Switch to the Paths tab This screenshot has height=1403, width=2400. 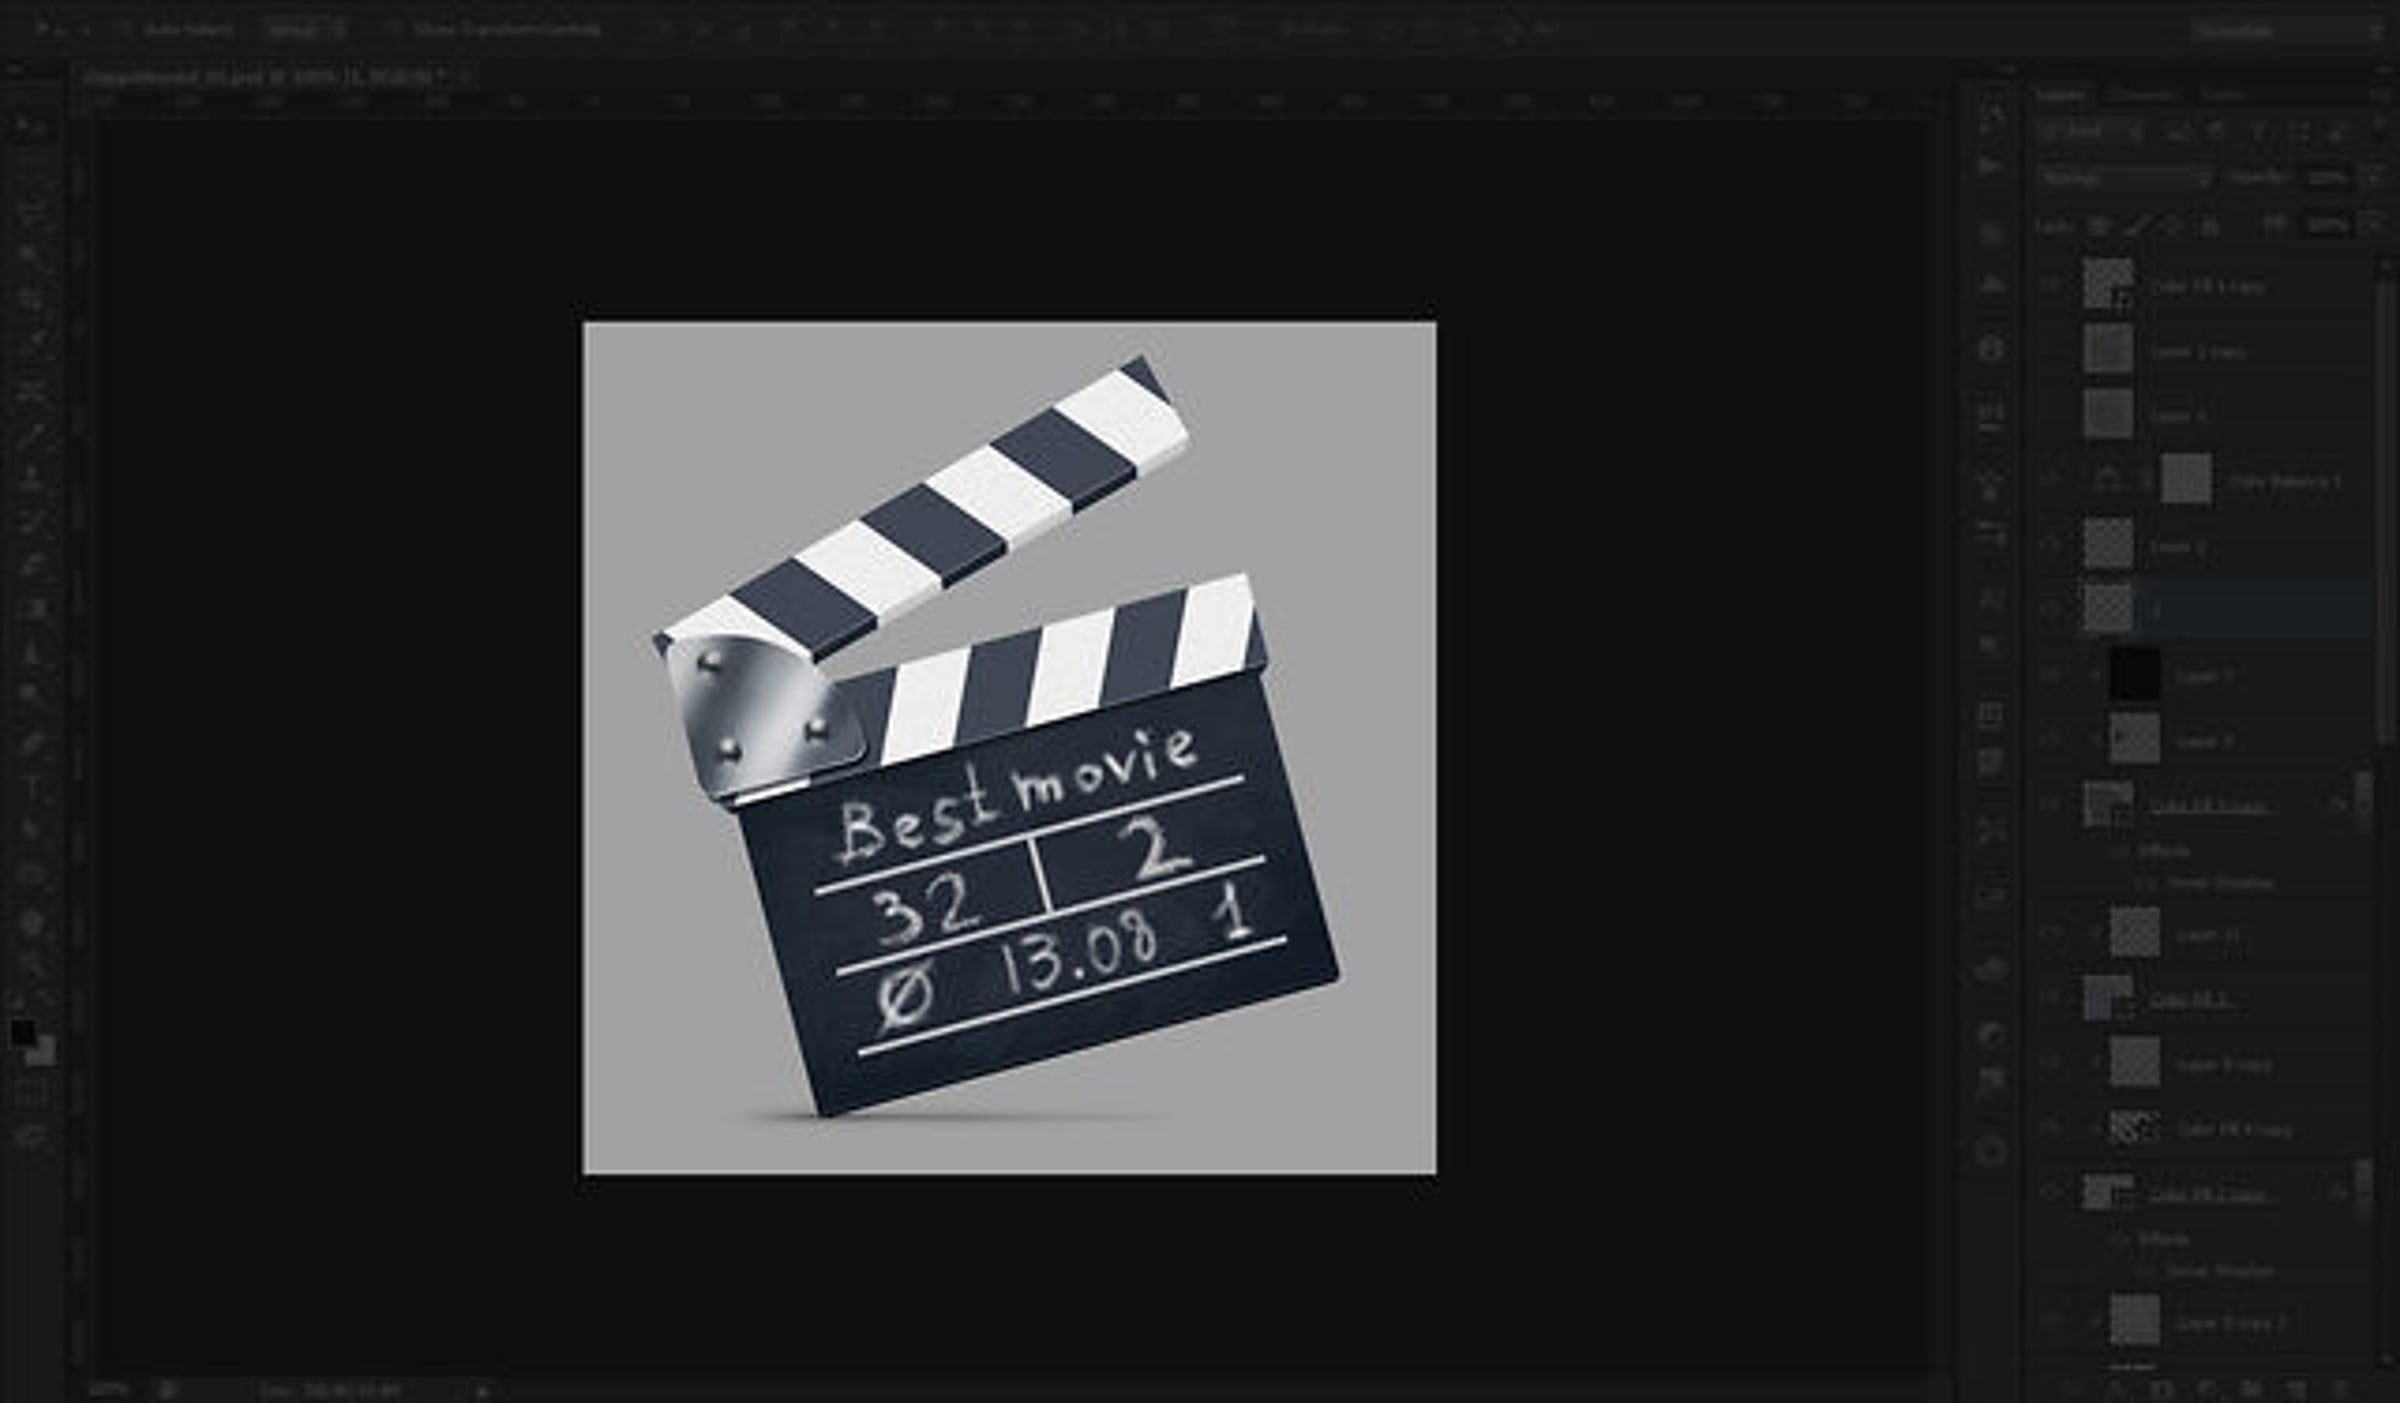pyautogui.click(x=2222, y=96)
